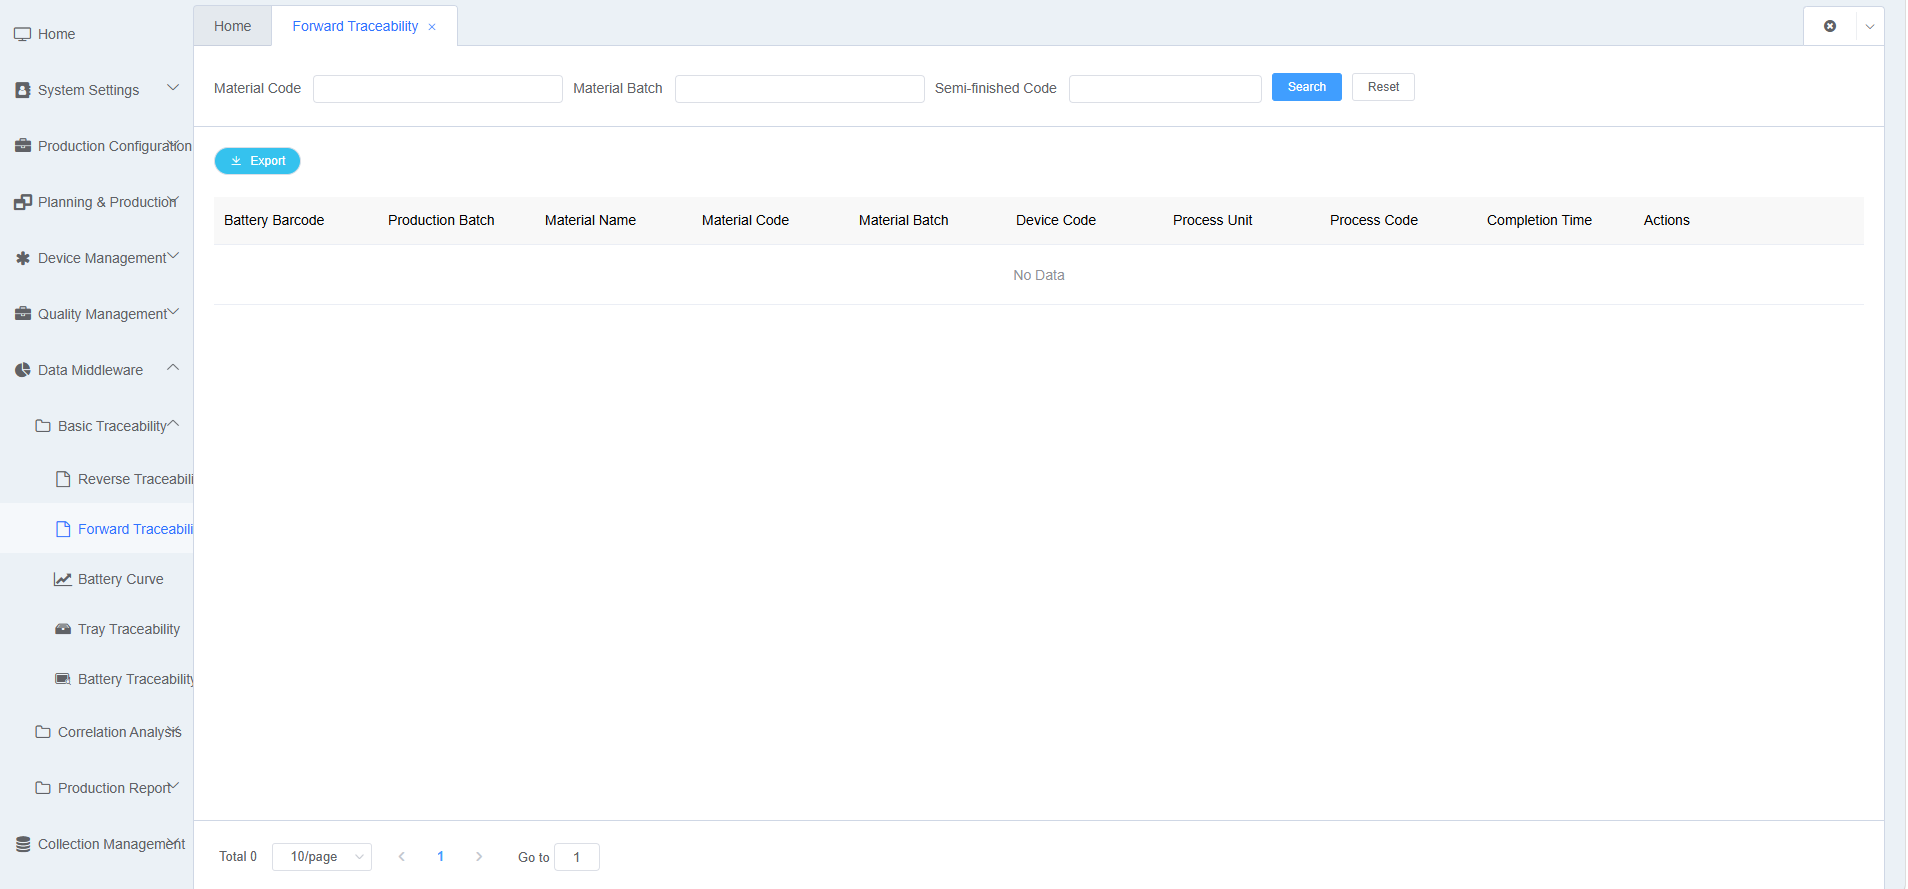
Task: Go to previous page arrow
Action: pyautogui.click(x=401, y=857)
